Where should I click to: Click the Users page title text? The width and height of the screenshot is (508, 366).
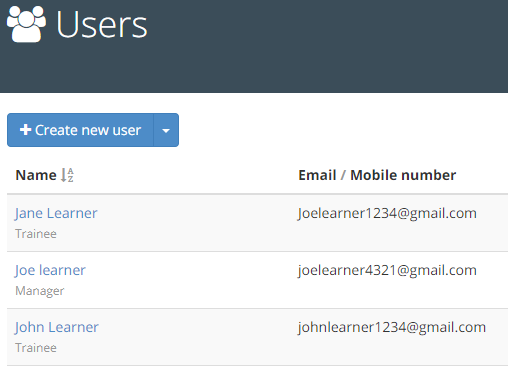102,25
